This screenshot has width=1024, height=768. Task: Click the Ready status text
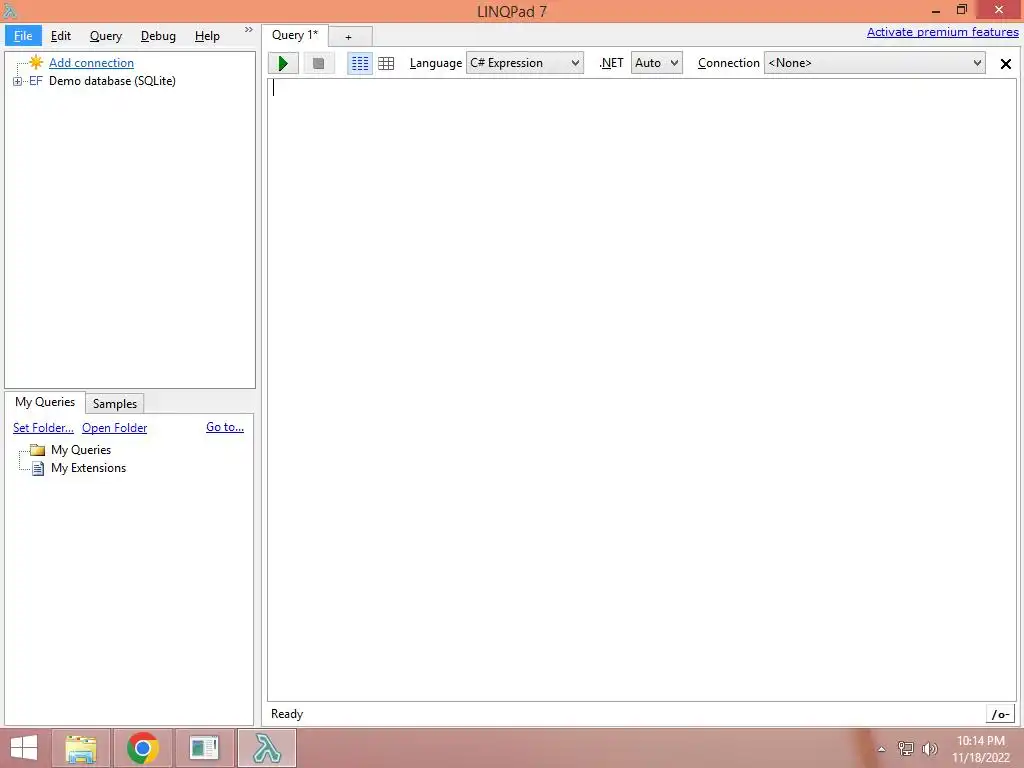(x=287, y=714)
